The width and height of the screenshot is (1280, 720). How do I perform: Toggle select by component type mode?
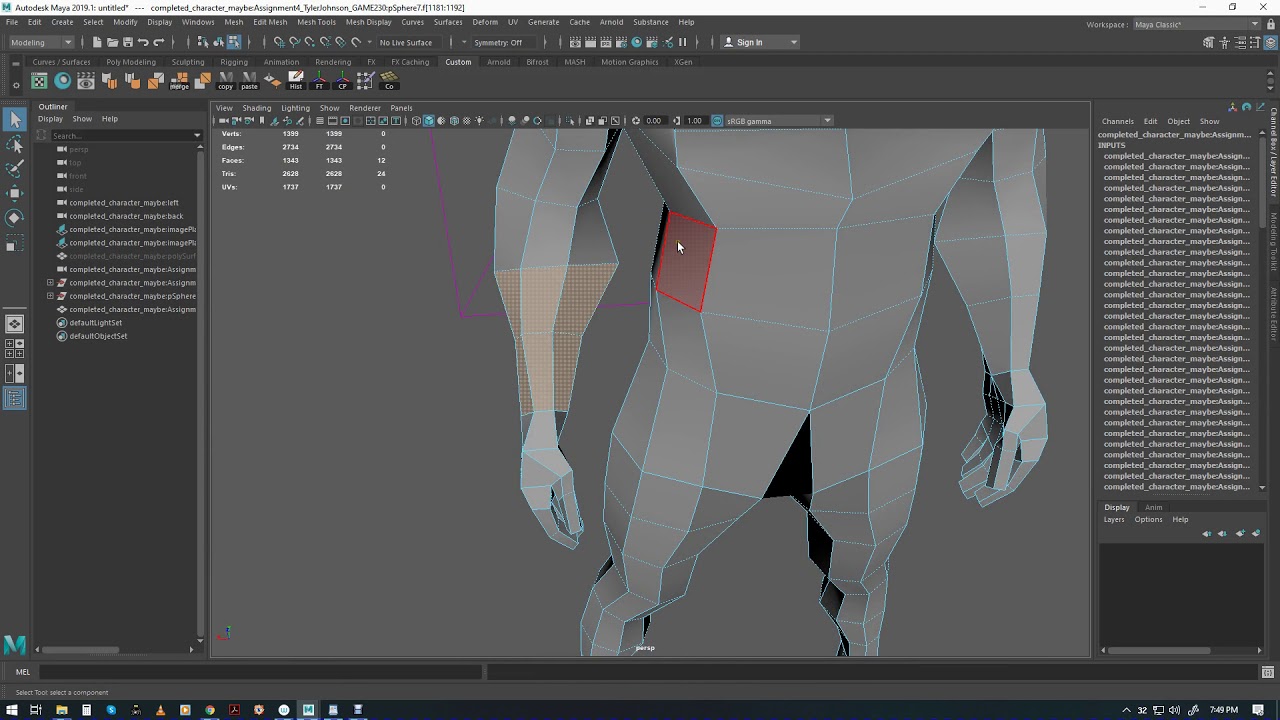tap(233, 42)
